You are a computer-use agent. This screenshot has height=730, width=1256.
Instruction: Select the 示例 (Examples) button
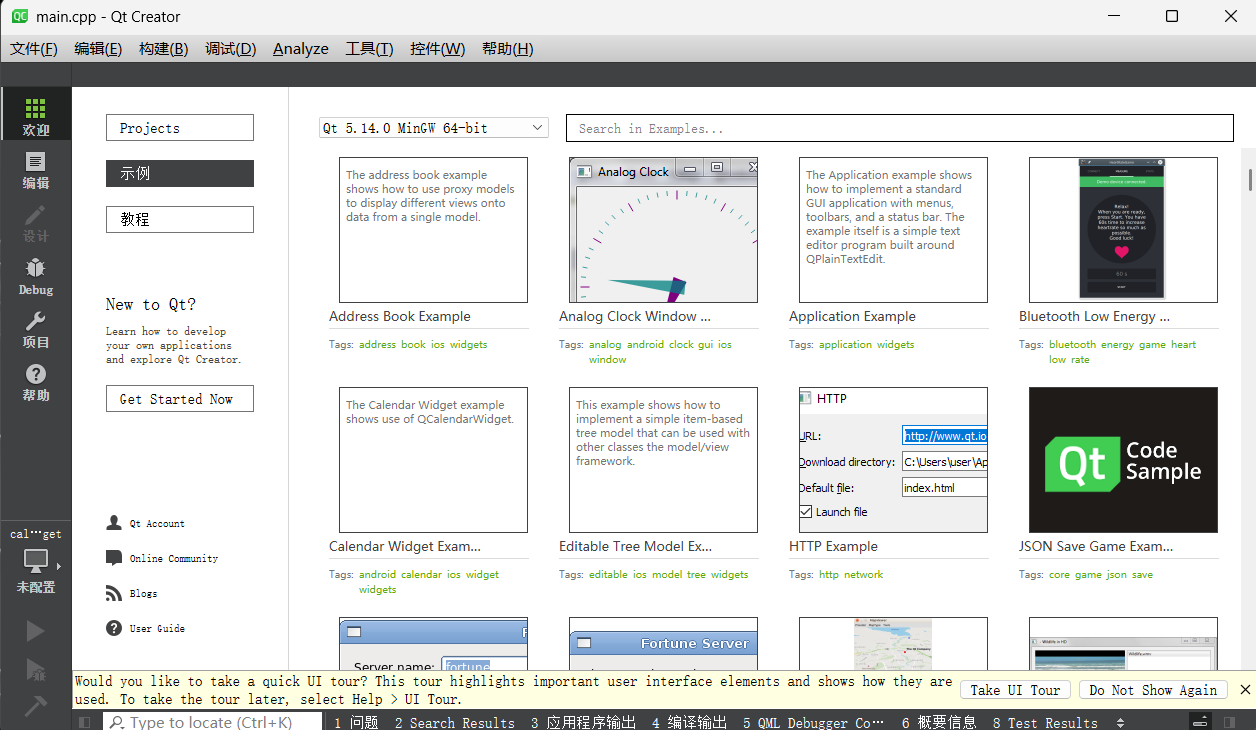click(180, 173)
